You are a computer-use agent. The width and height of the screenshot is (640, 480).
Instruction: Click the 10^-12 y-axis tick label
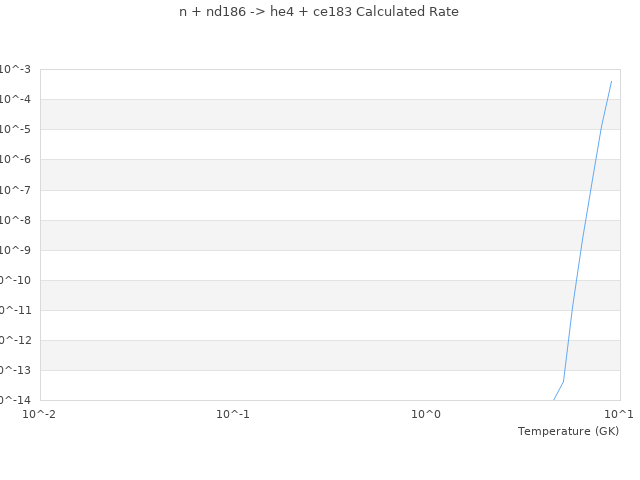click(14, 340)
